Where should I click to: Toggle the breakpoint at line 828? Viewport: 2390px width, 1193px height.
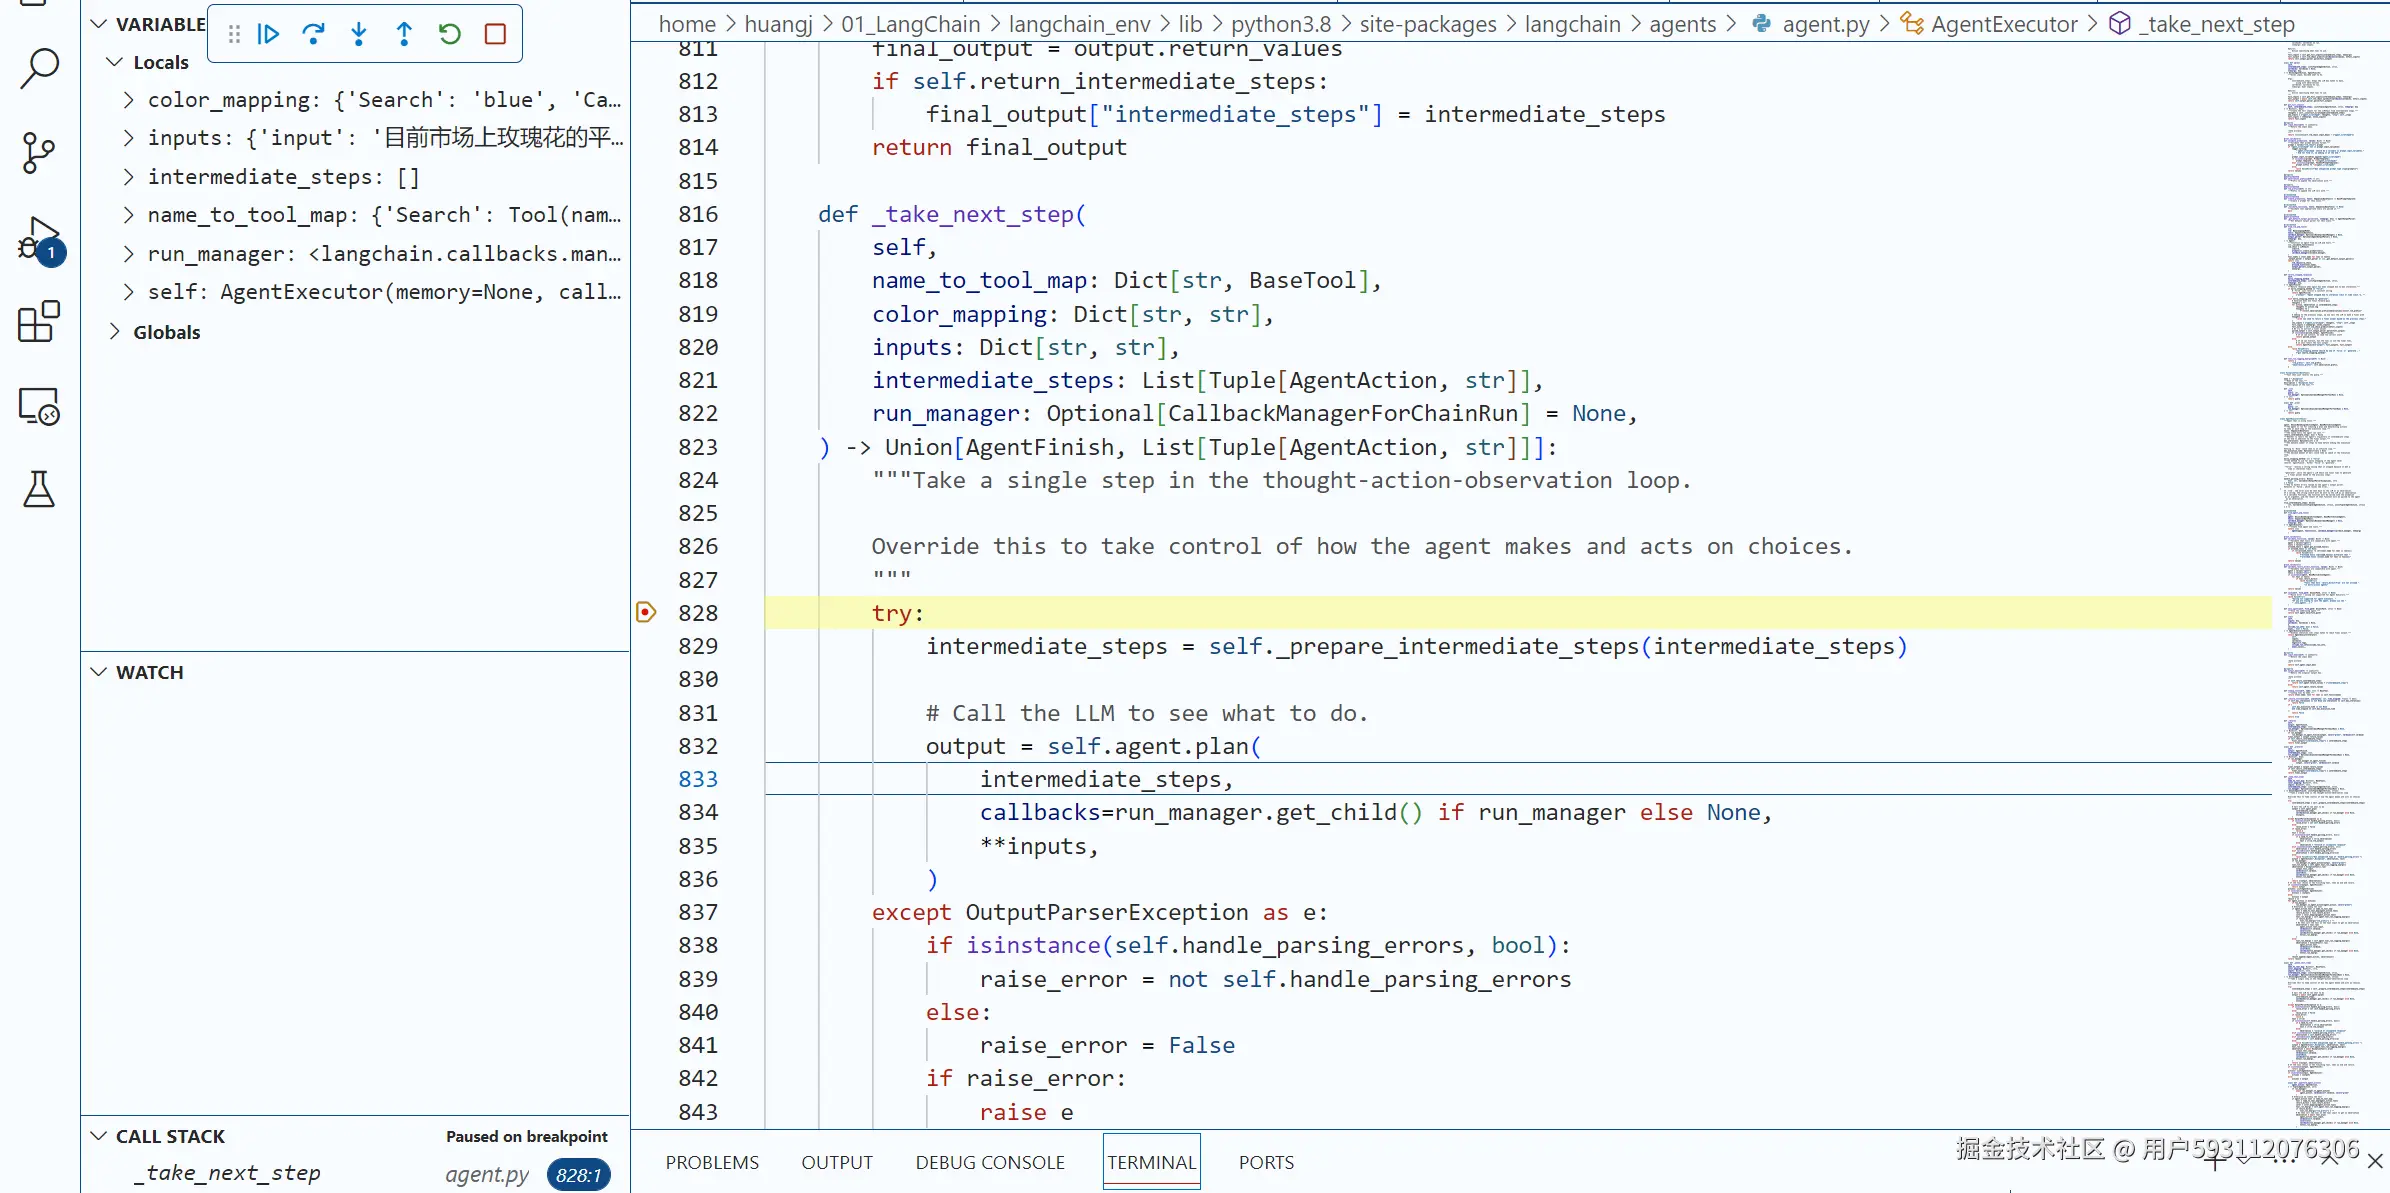point(646,612)
